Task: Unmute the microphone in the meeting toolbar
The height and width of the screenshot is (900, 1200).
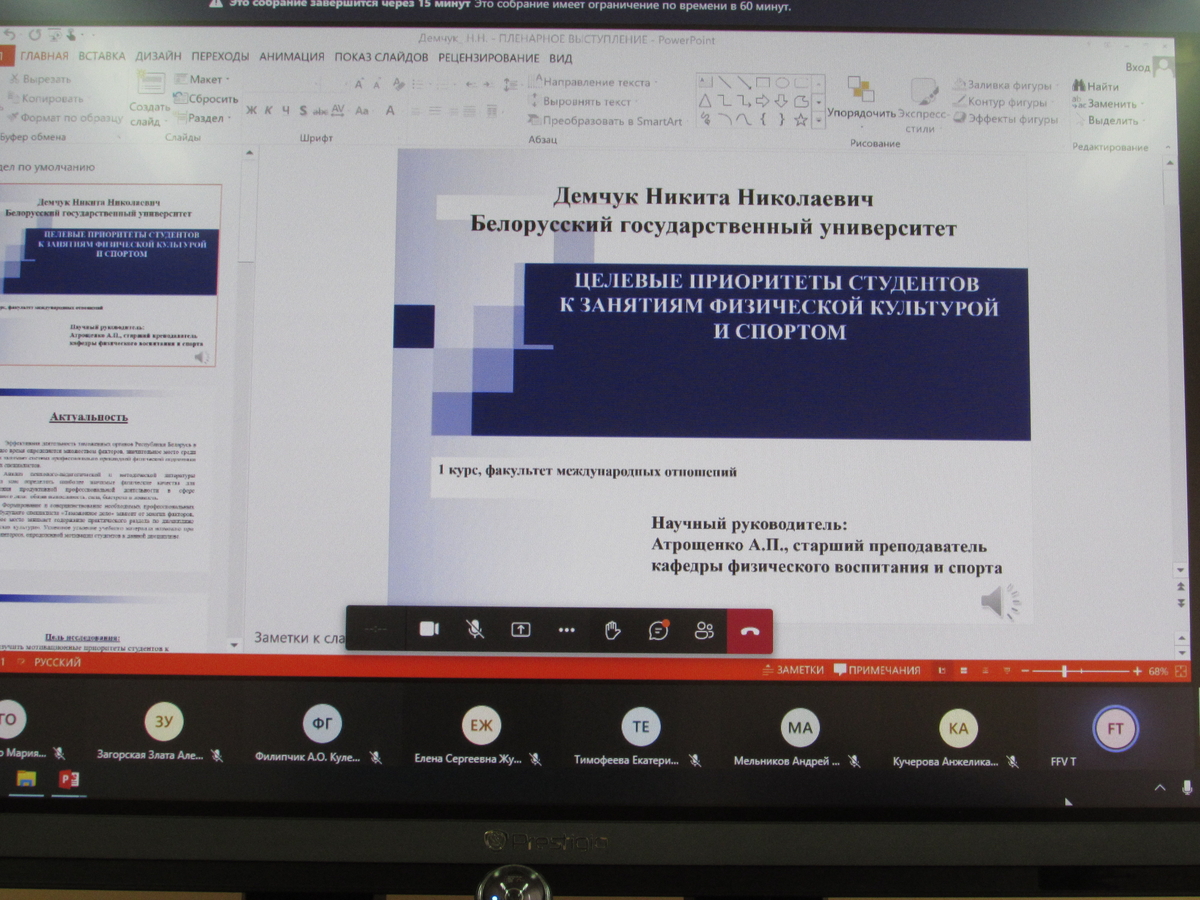Action: tap(476, 629)
